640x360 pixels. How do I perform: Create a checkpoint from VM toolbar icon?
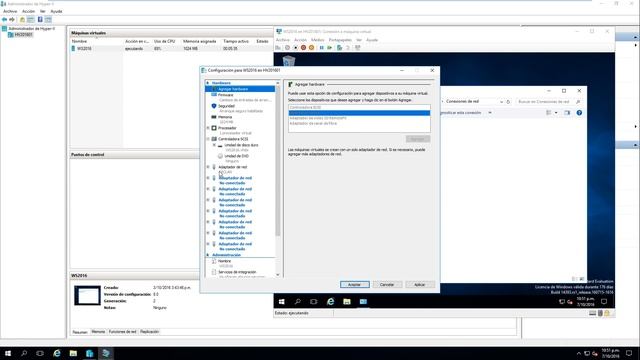339,48
